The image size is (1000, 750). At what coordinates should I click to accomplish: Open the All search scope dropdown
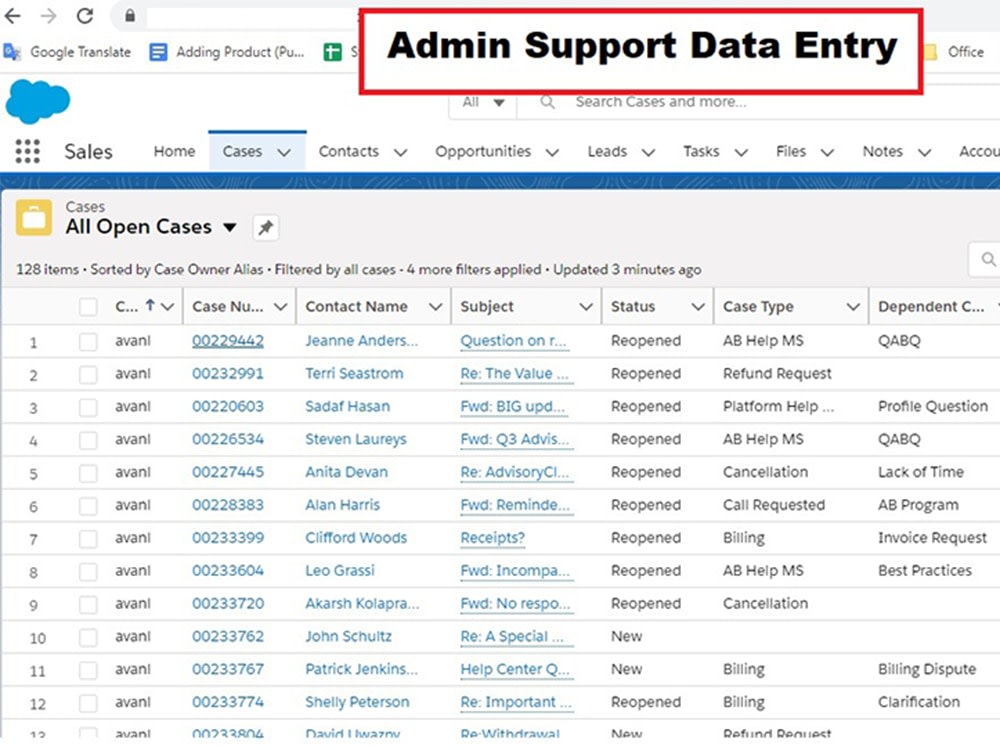point(483,102)
